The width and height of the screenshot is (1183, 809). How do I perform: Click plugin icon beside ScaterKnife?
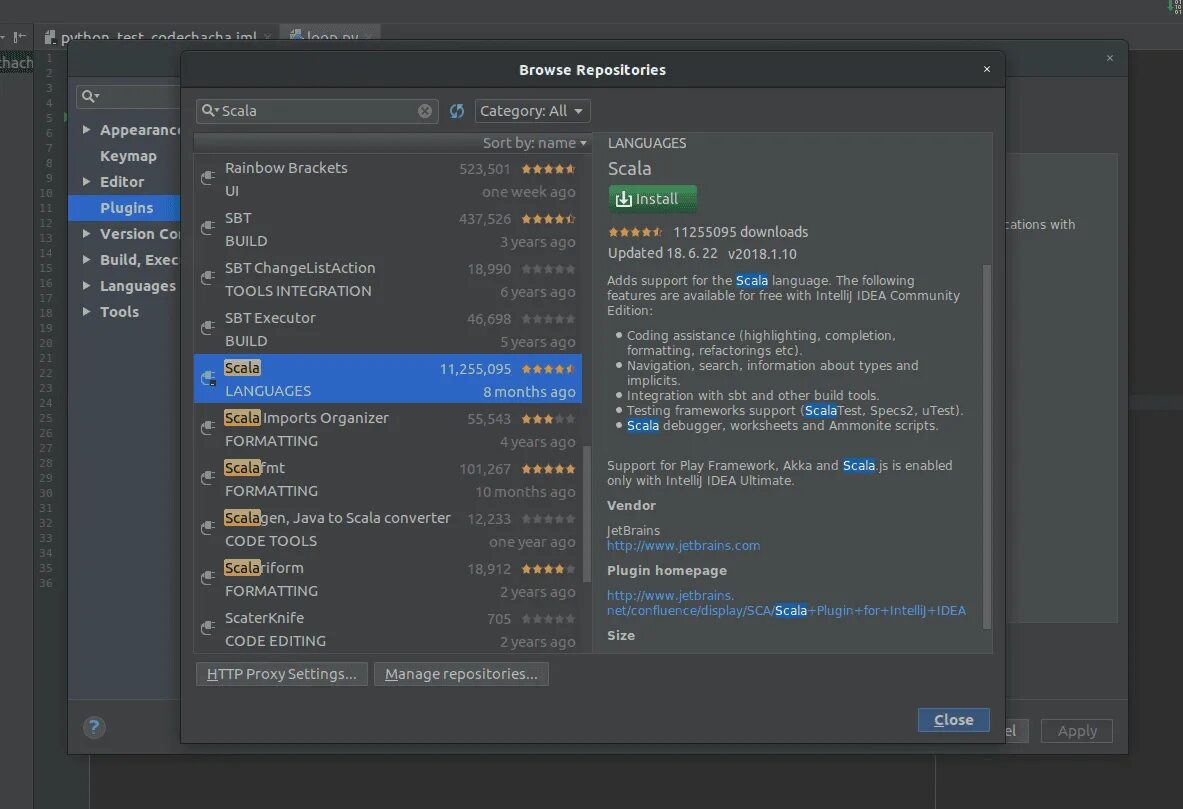tap(208, 628)
